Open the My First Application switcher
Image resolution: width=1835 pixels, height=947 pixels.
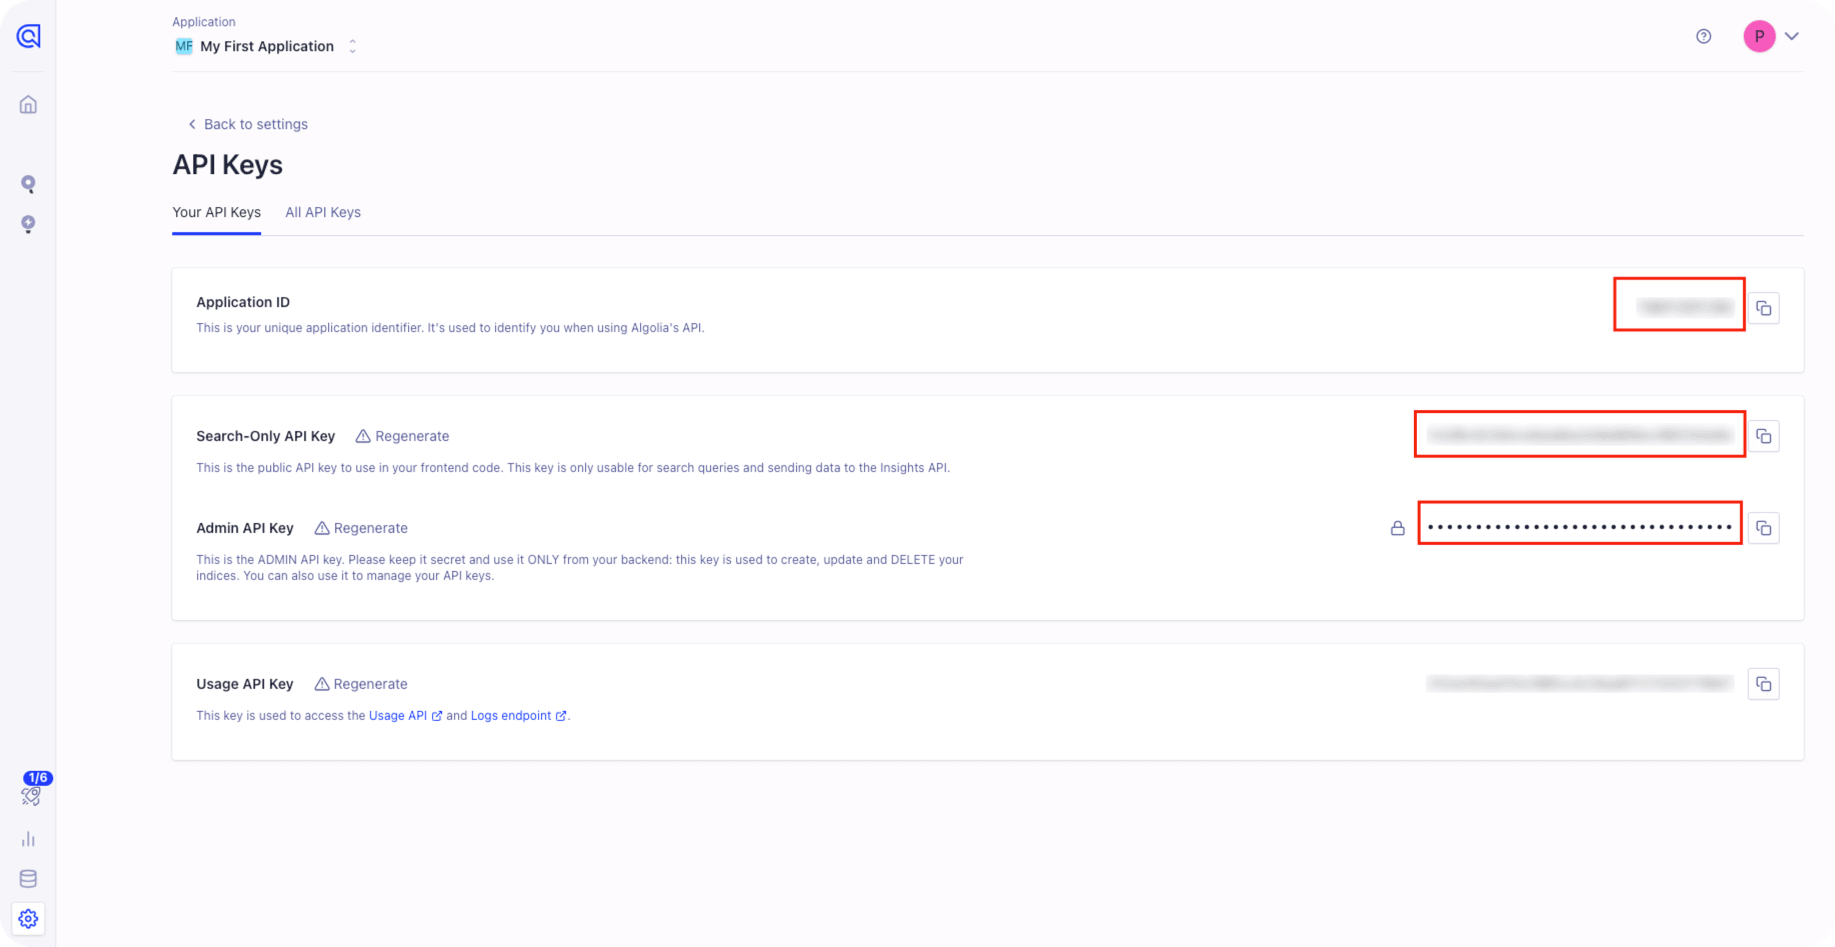coord(266,46)
